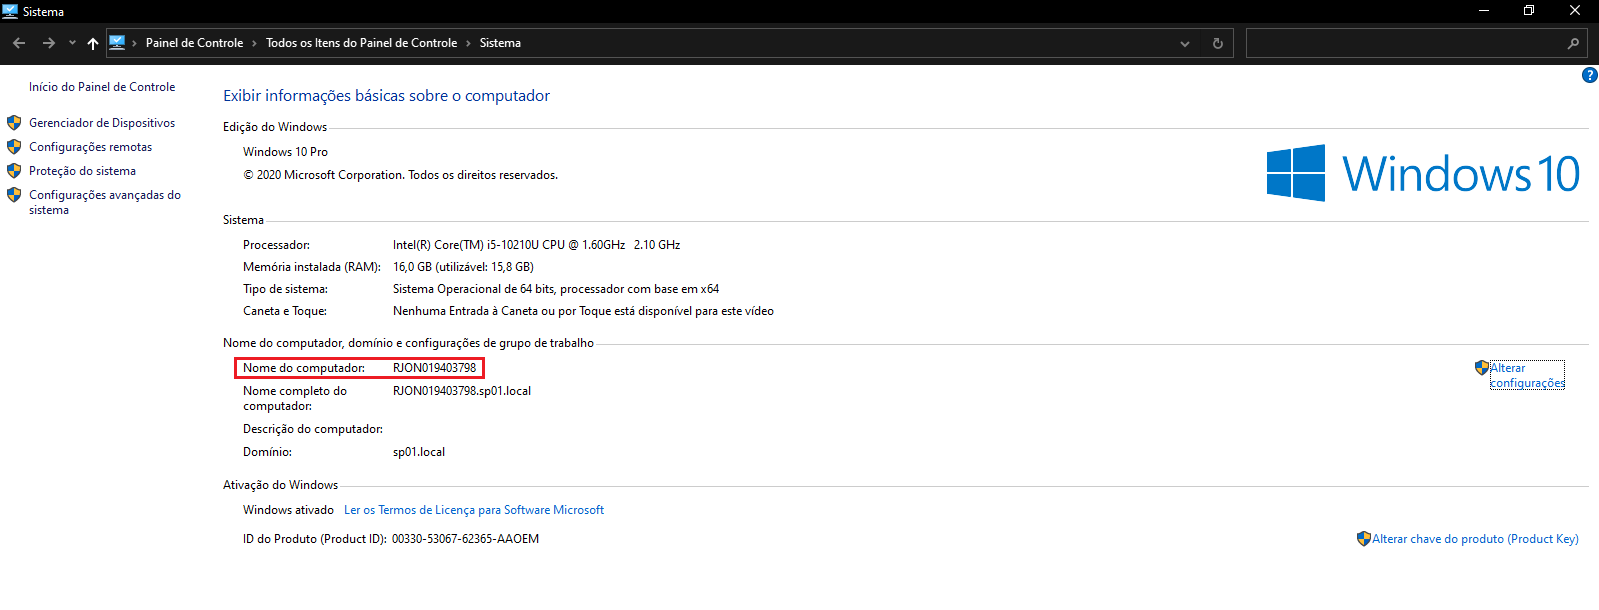Open Todos os Itens do Painel de Controle breadcrumb
1599x610 pixels.
361,43
